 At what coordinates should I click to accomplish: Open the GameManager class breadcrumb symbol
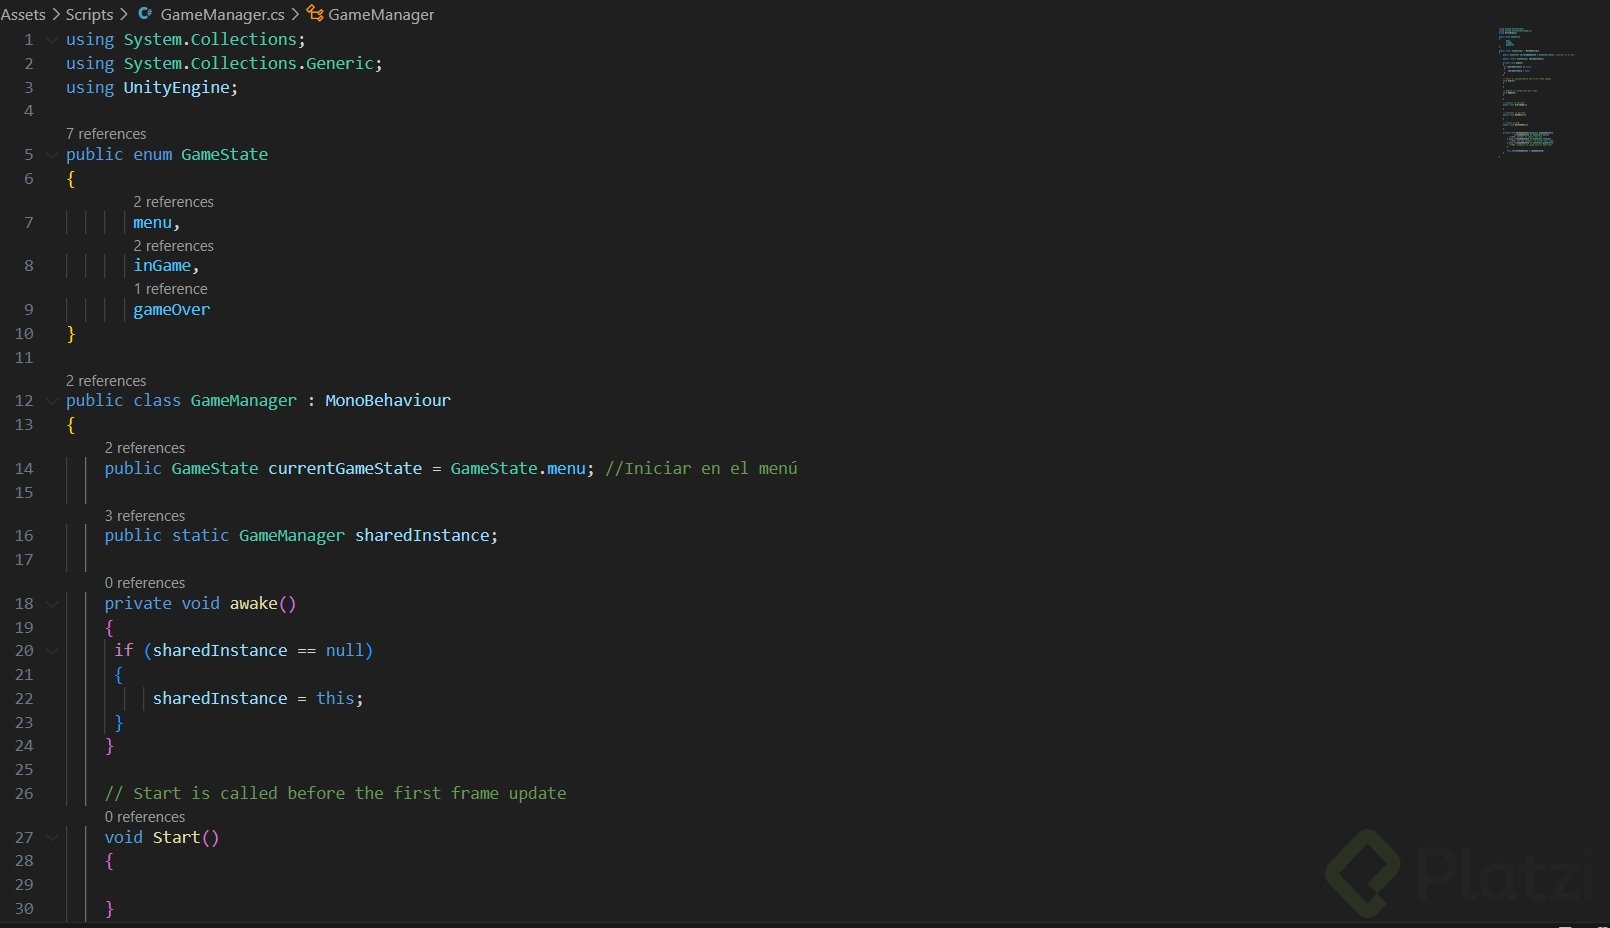click(381, 14)
